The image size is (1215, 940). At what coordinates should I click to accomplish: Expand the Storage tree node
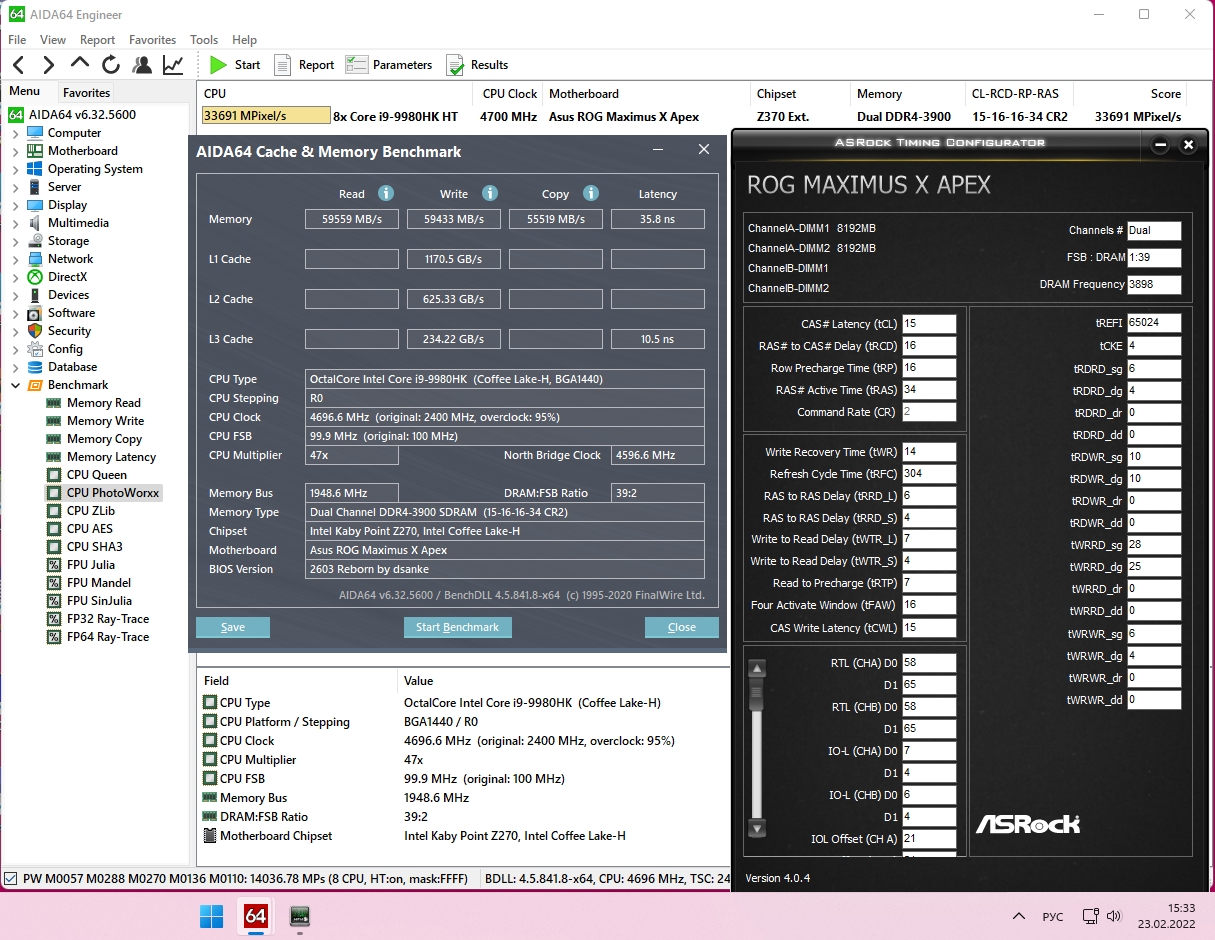coord(15,241)
